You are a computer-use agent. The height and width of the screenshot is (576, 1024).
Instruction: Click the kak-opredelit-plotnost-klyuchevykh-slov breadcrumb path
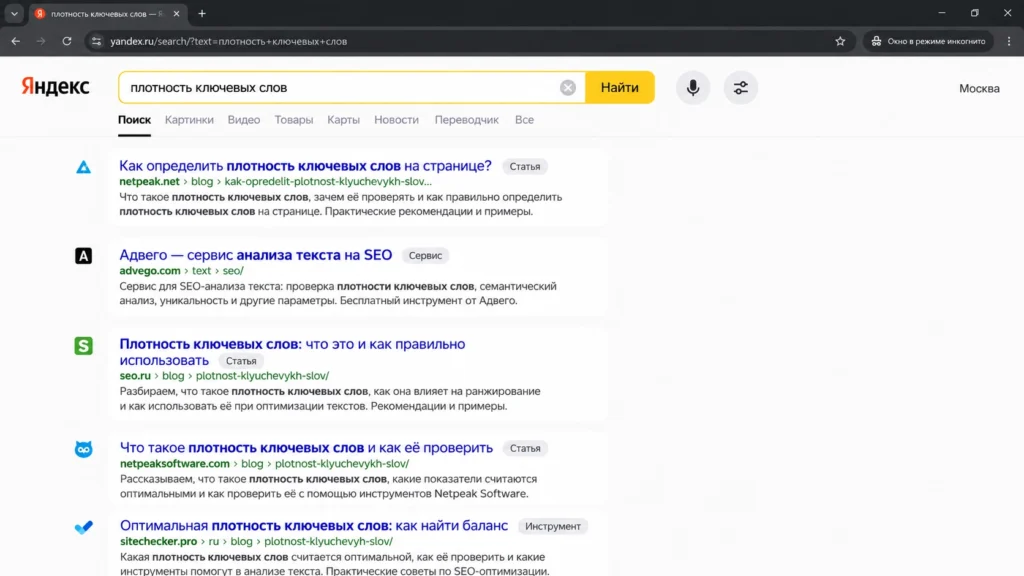[x=328, y=182]
